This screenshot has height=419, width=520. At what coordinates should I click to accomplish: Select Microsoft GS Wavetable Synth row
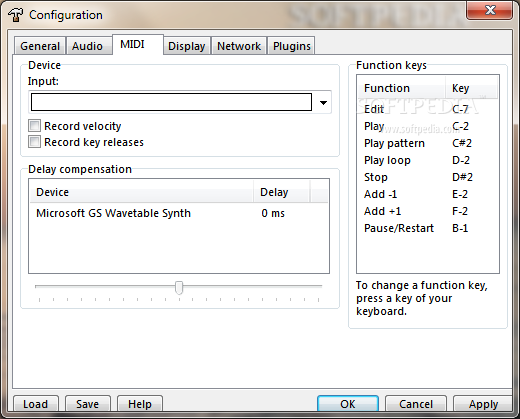pyautogui.click(x=179, y=213)
